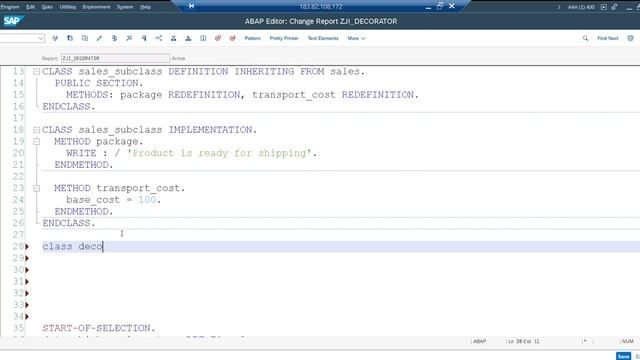
Task: Click line 28 containing 'class deco'
Action: 341,247
